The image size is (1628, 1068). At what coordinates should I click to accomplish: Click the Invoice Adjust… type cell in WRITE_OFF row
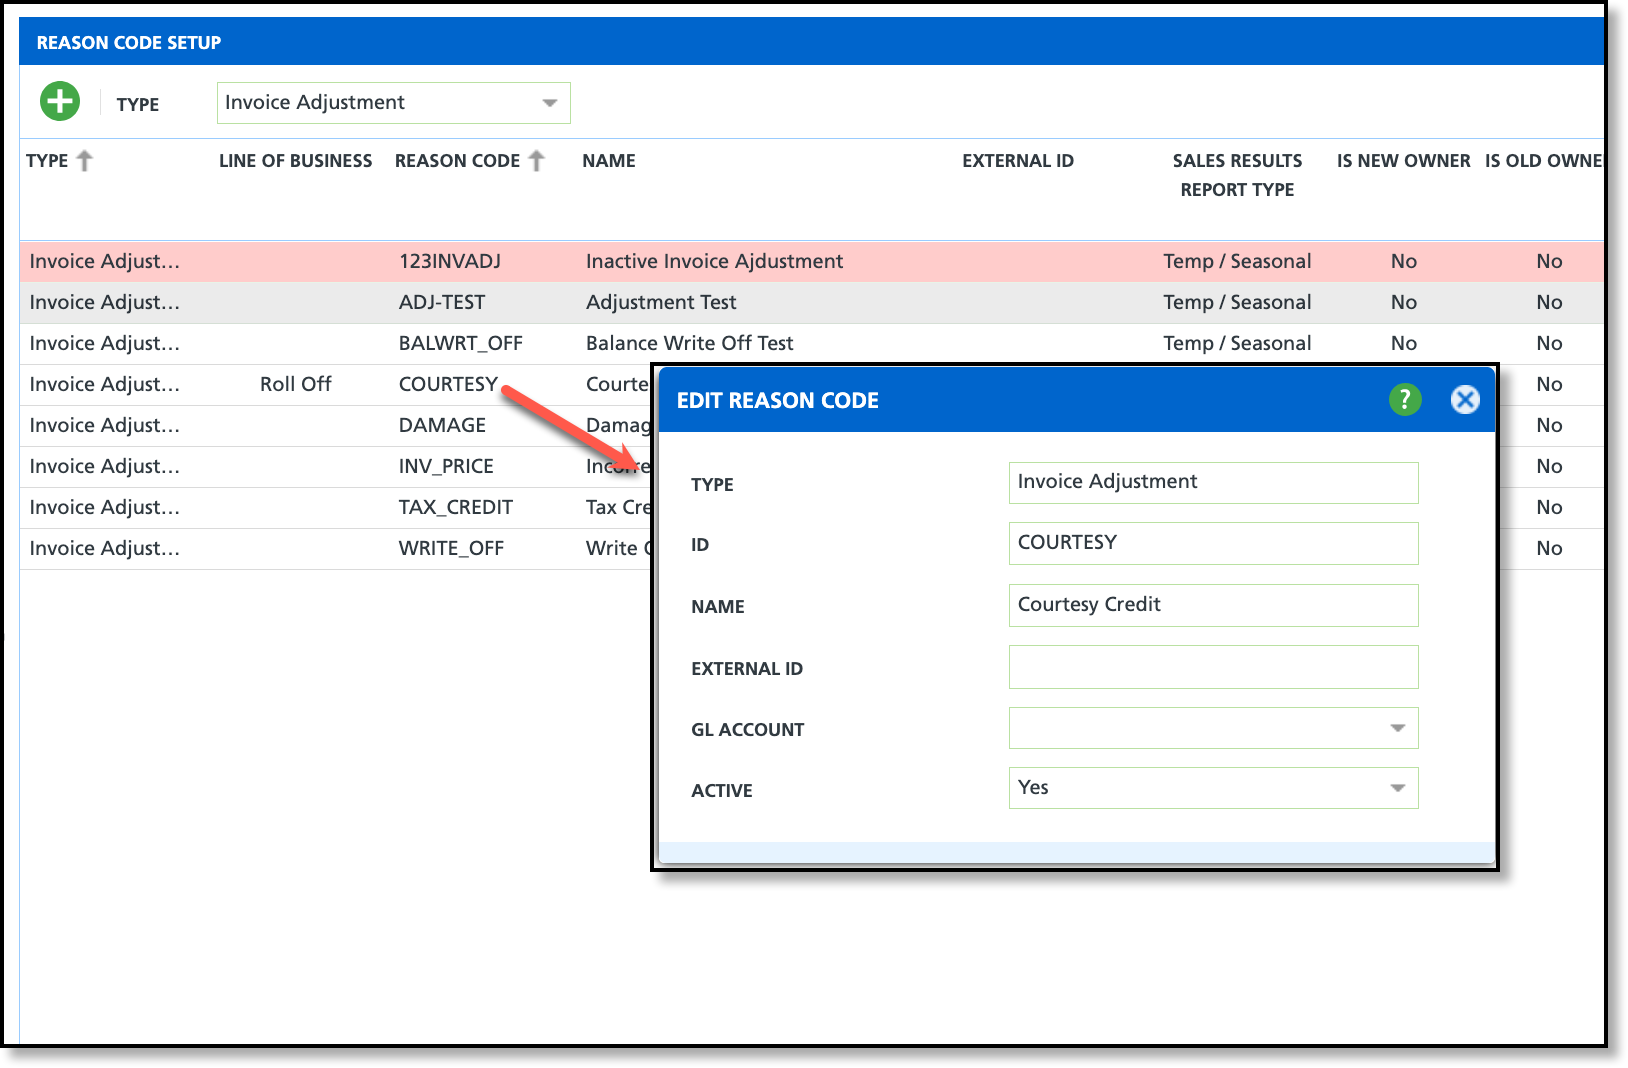[x=105, y=548]
